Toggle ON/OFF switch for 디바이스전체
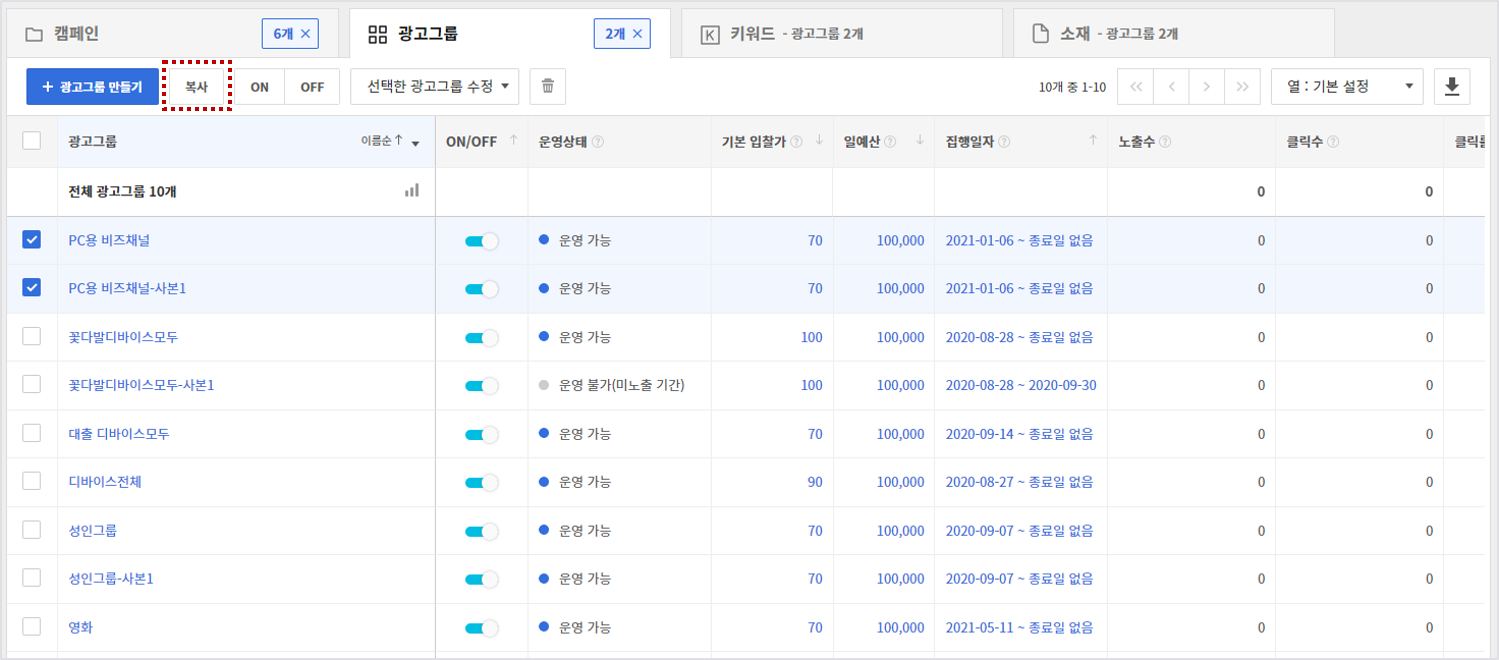This screenshot has width=1499, height=660. pyautogui.click(x=481, y=482)
